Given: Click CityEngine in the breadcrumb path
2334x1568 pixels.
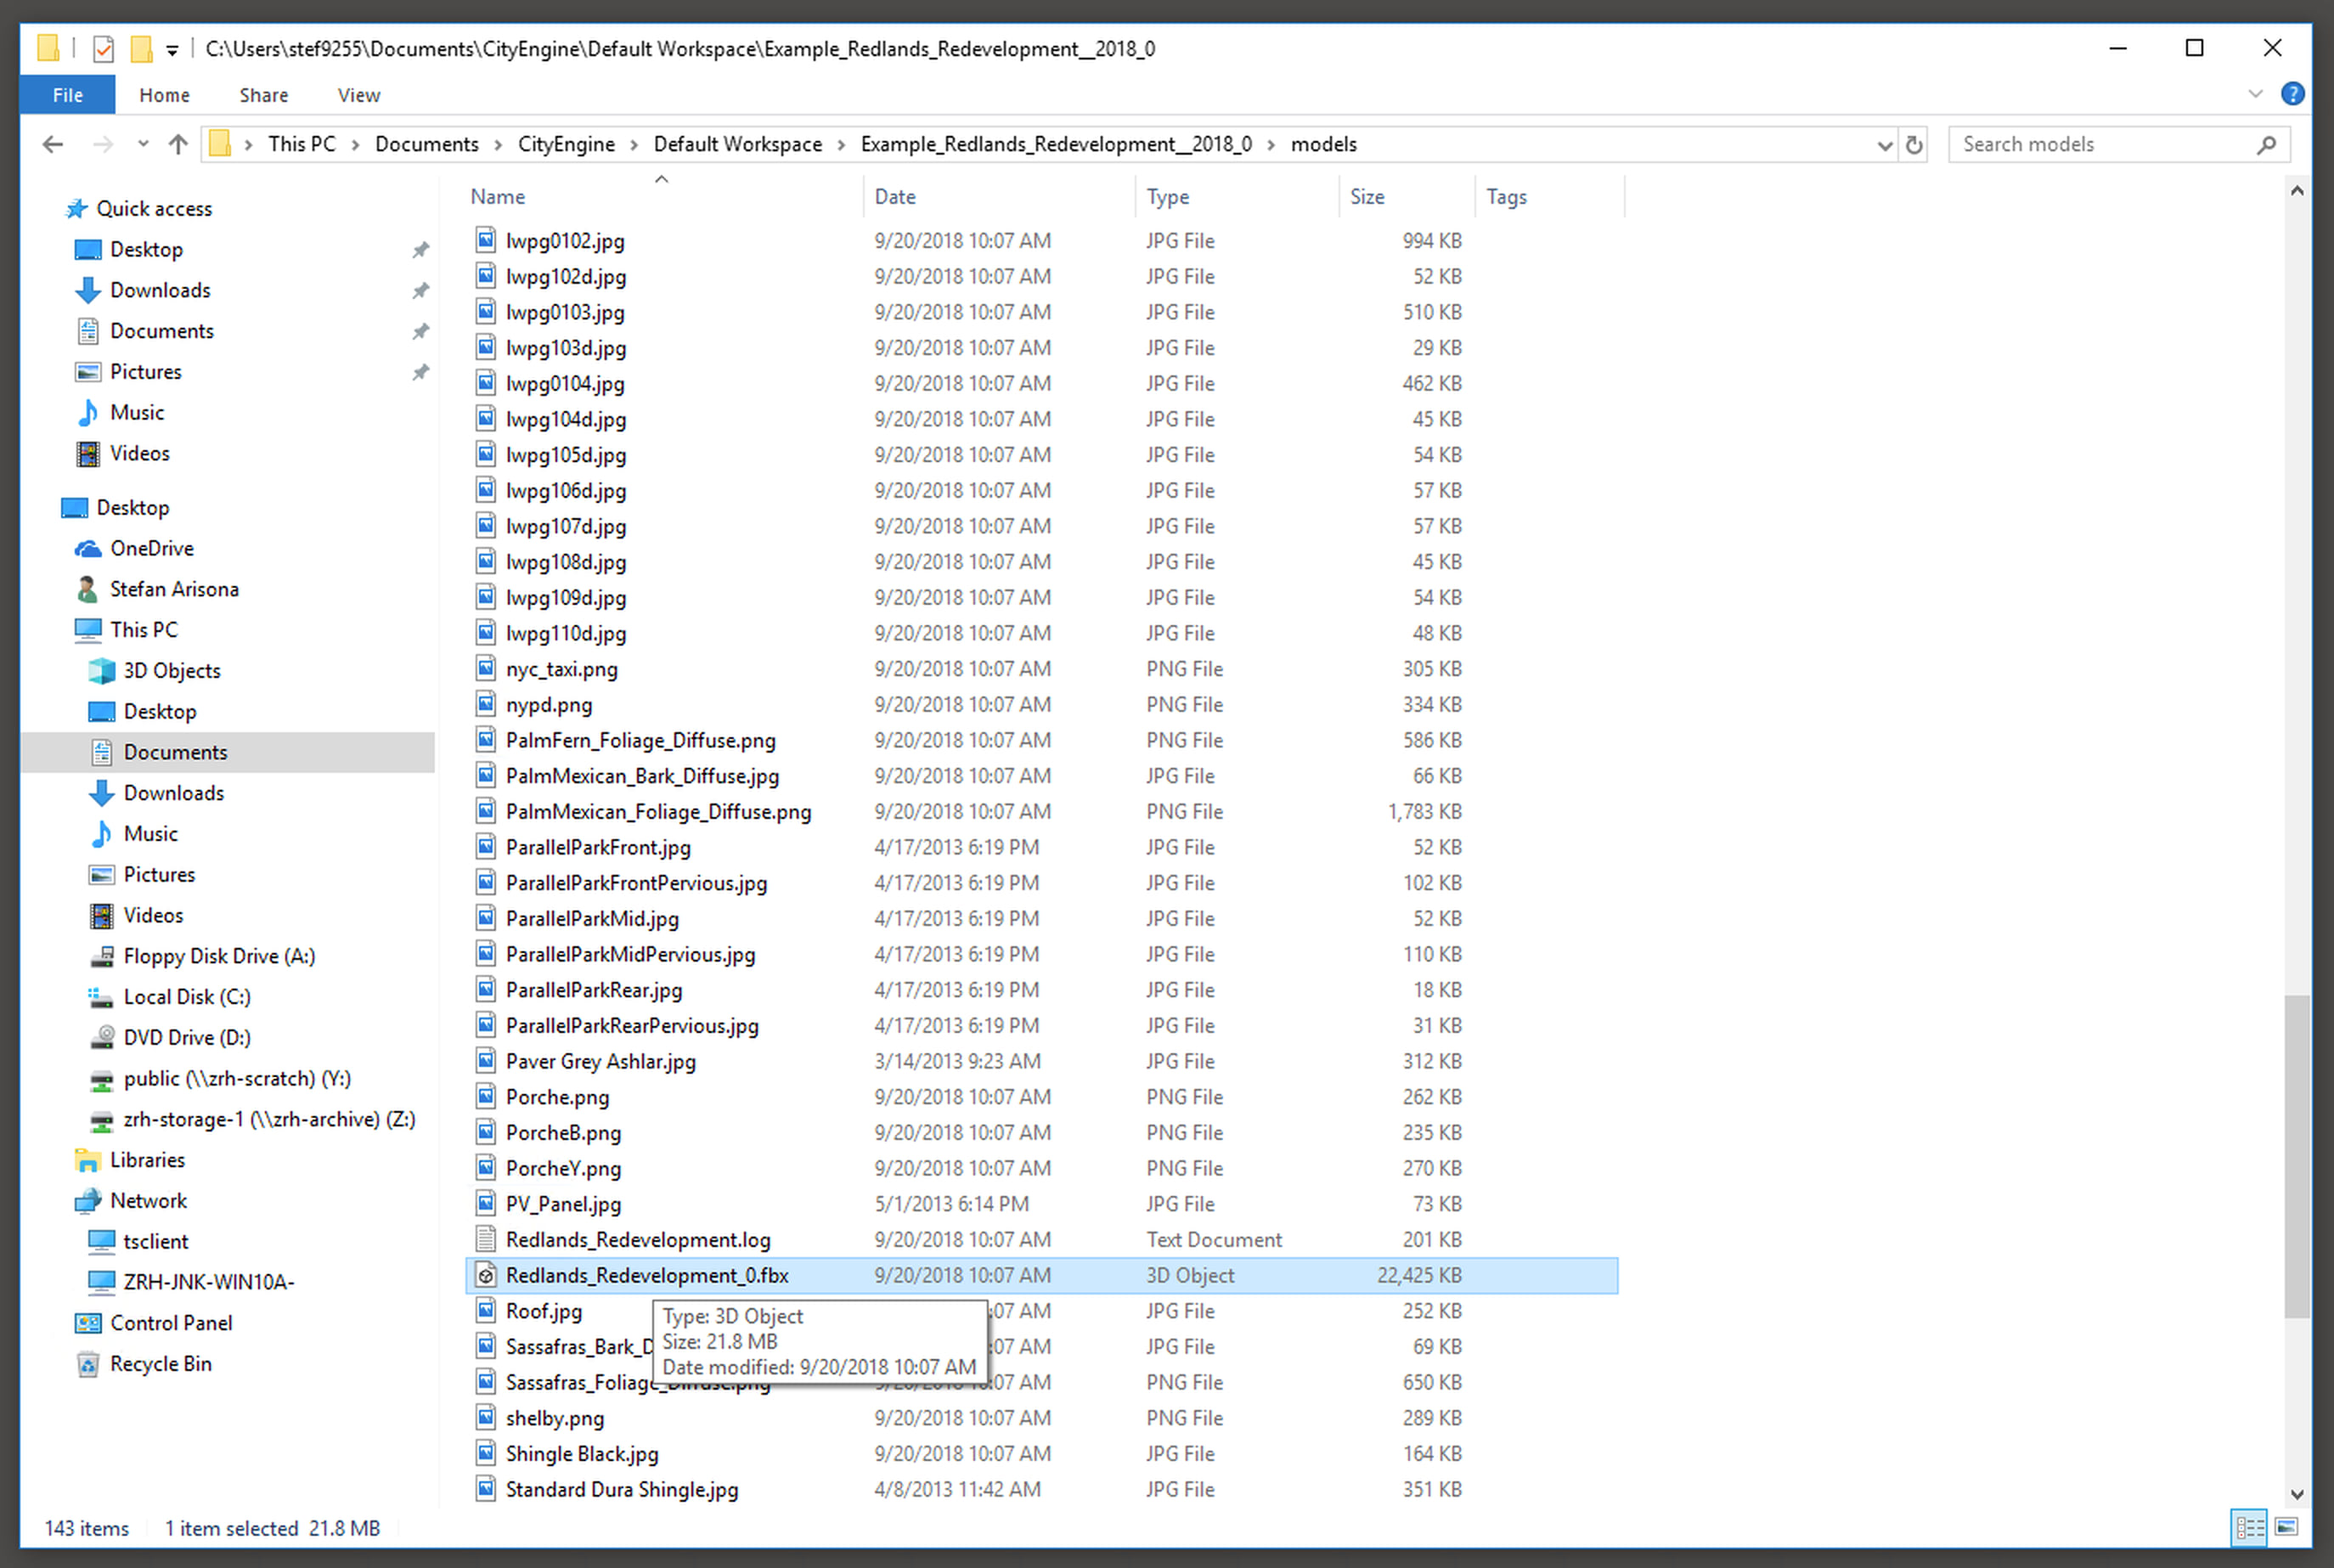Looking at the screenshot, I should click(x=566, y=144).
